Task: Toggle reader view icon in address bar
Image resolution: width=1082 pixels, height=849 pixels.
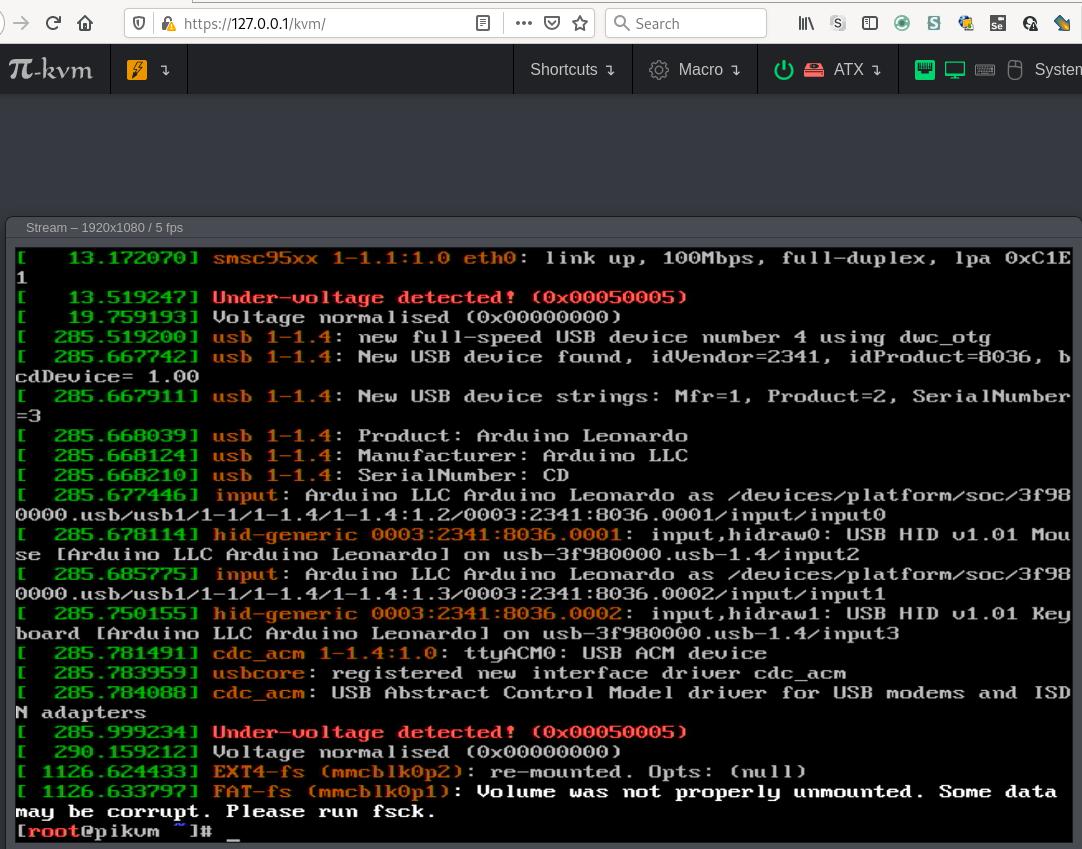Action: (483, 23)
